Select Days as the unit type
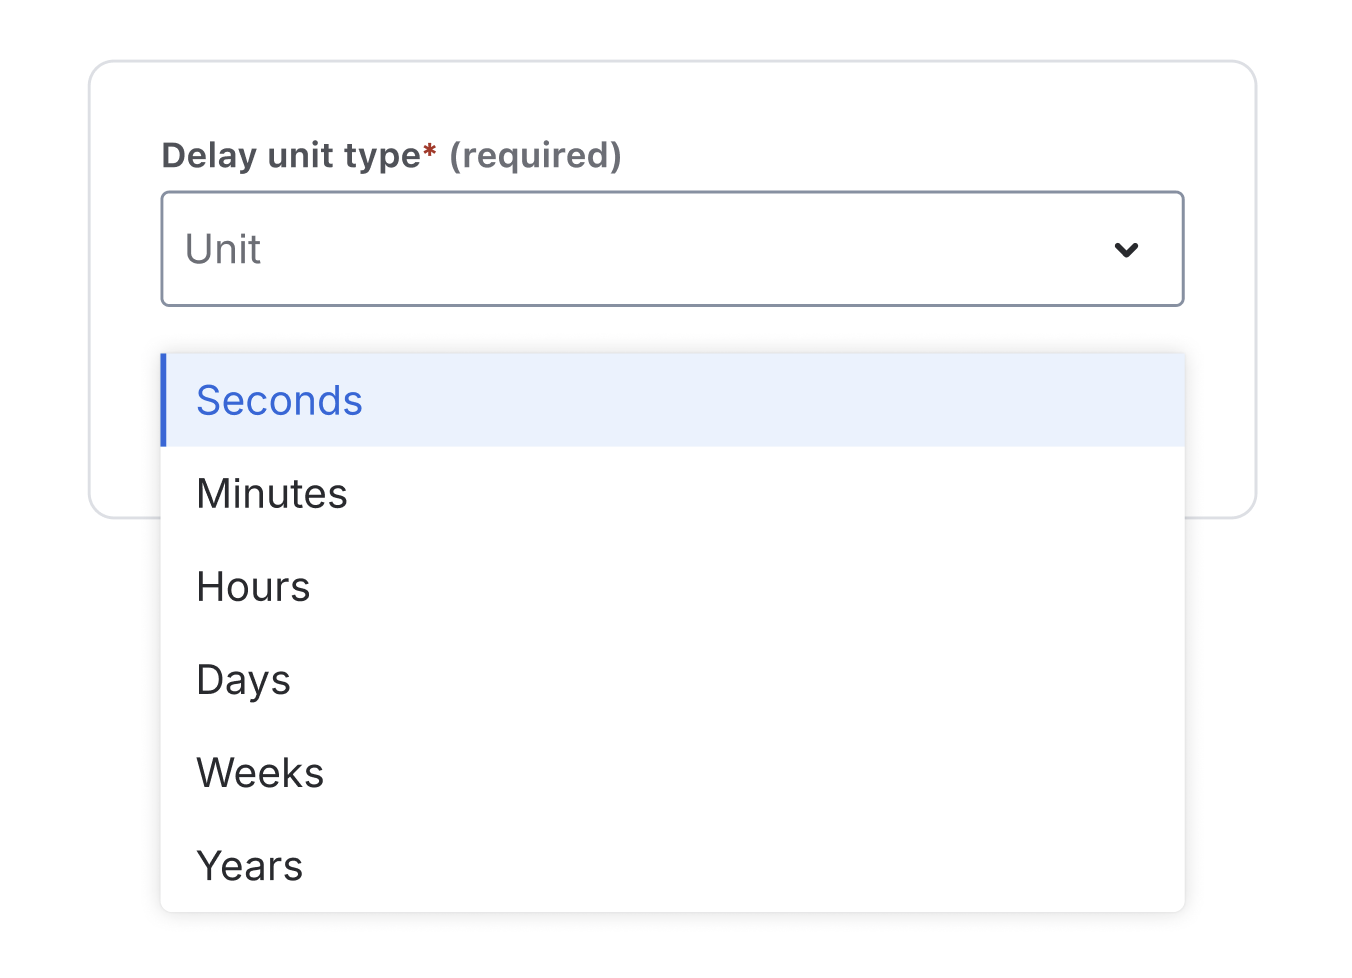Image resolution: width=1352 pixels, height=978 pixels. pos(243,680)
